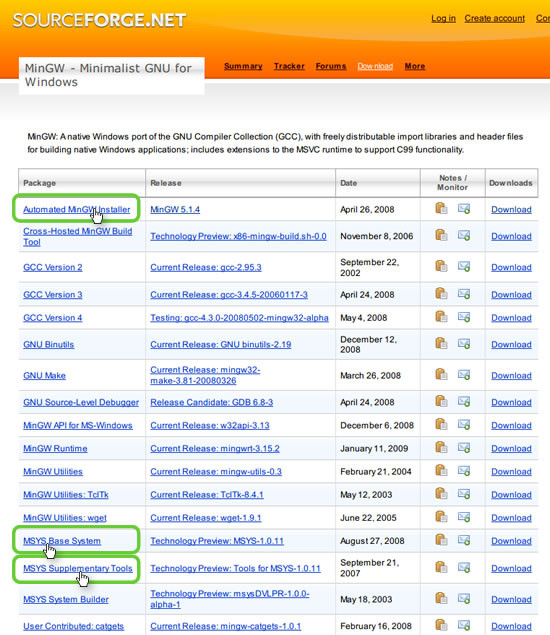Open notes icon for GNU Make
The image size is (550, 635).
tap(441, 374)
